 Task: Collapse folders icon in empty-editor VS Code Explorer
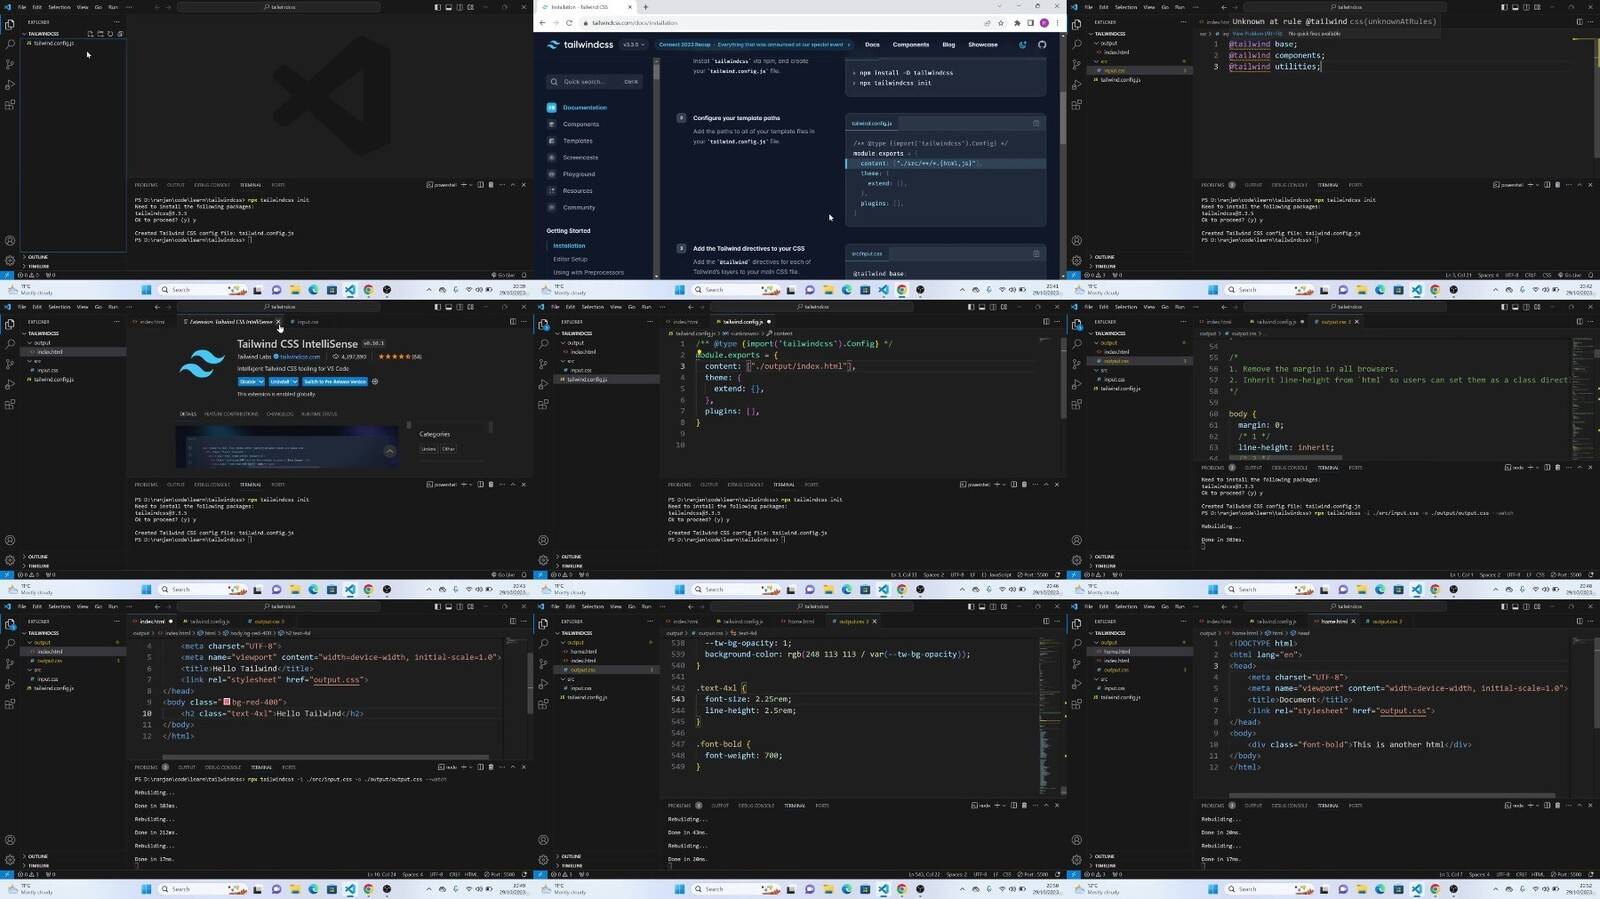point(120,34)
